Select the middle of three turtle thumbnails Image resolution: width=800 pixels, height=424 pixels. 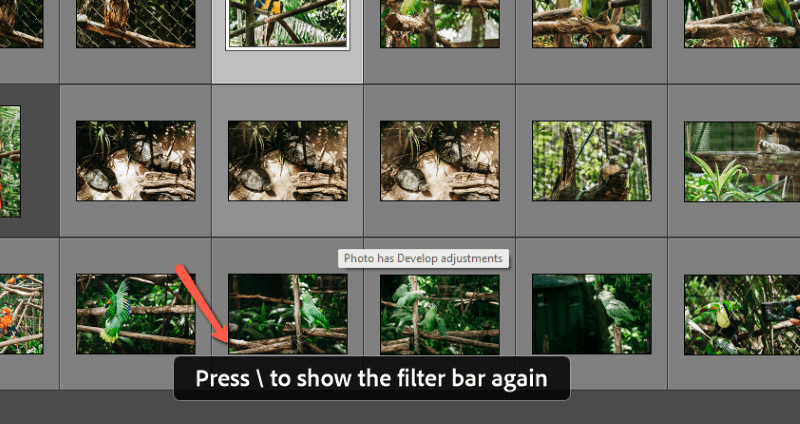[288, 161]
